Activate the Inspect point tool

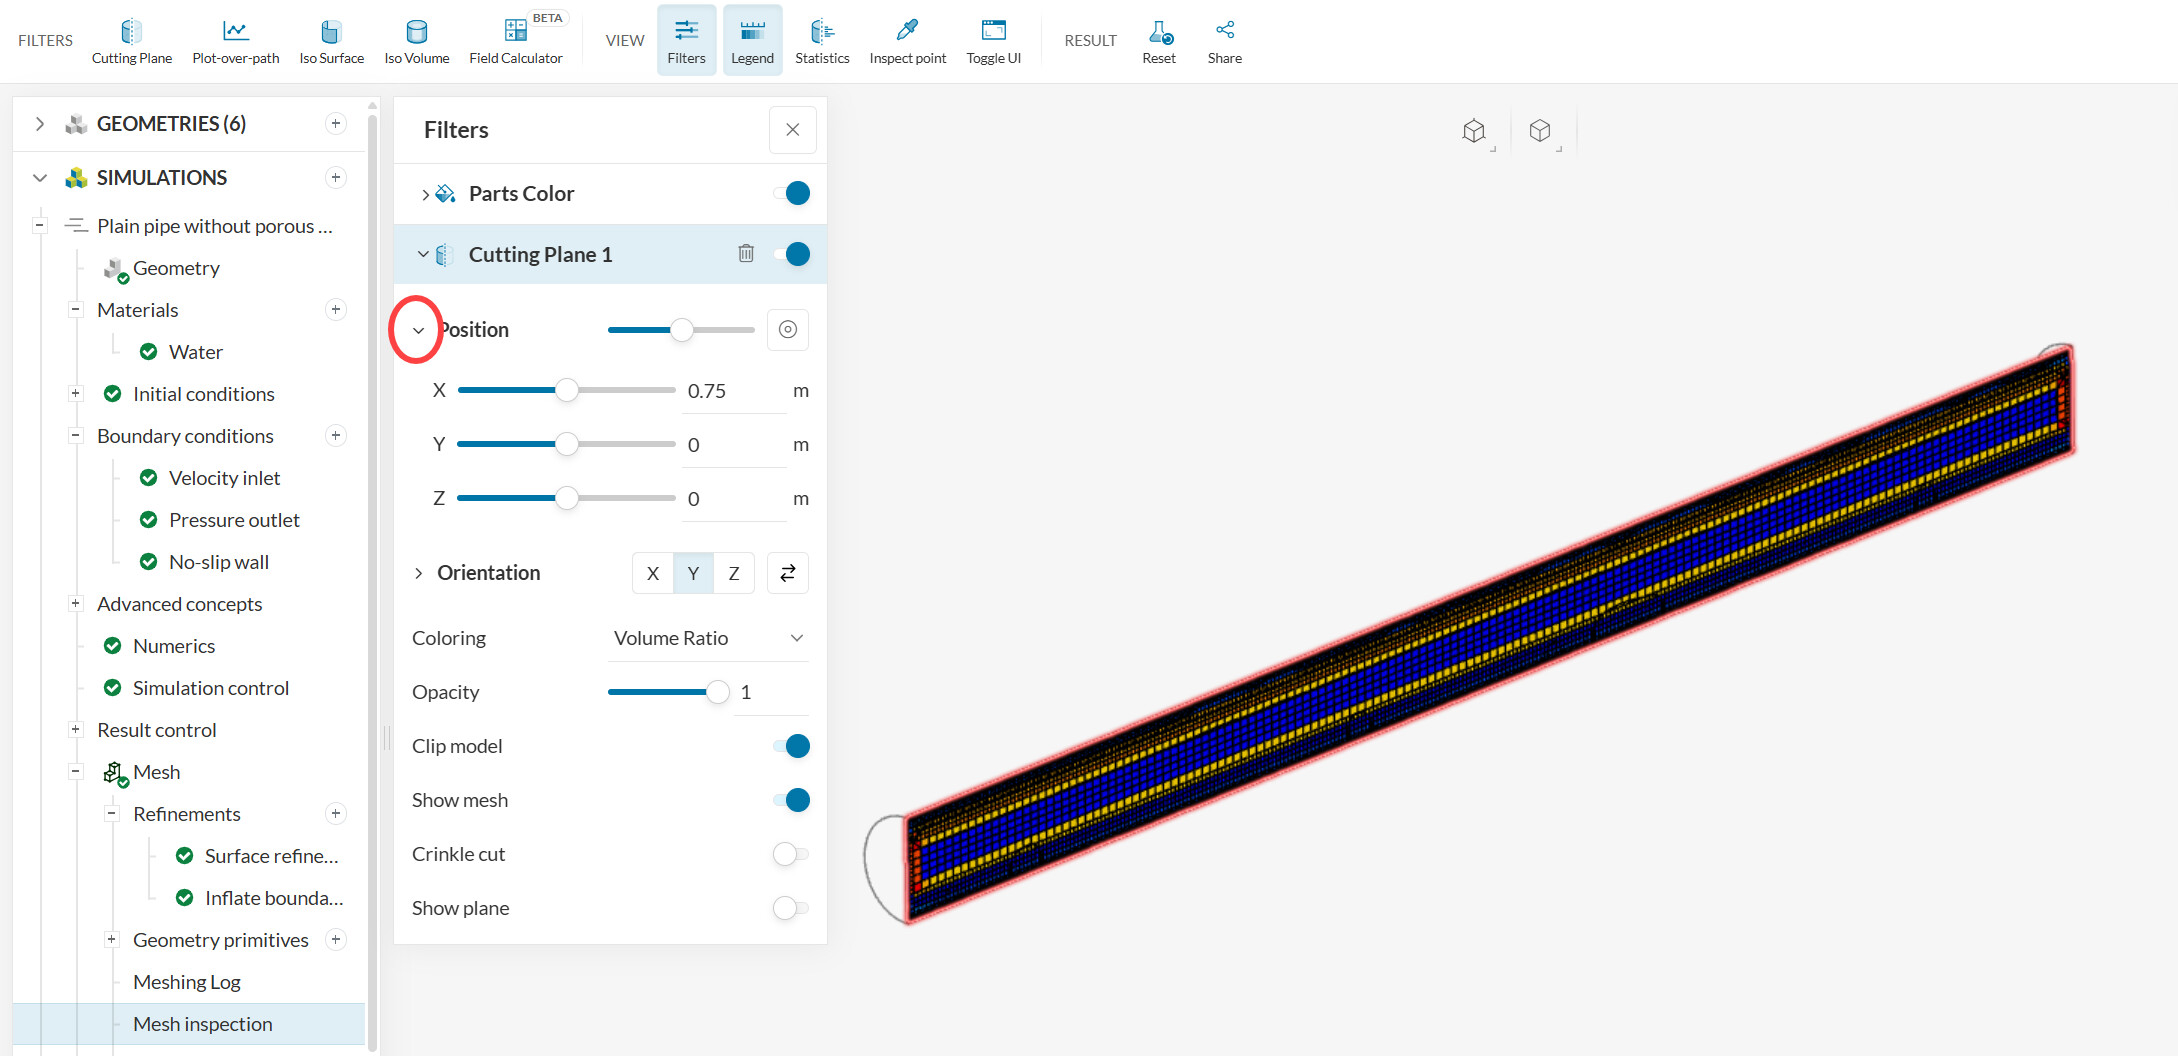[907, 41]
